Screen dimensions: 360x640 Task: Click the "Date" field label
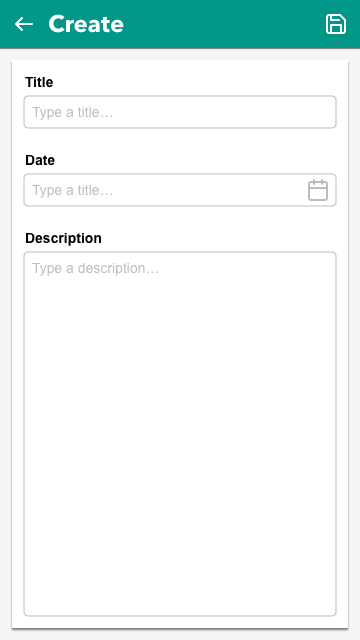(x=40, y=160)
